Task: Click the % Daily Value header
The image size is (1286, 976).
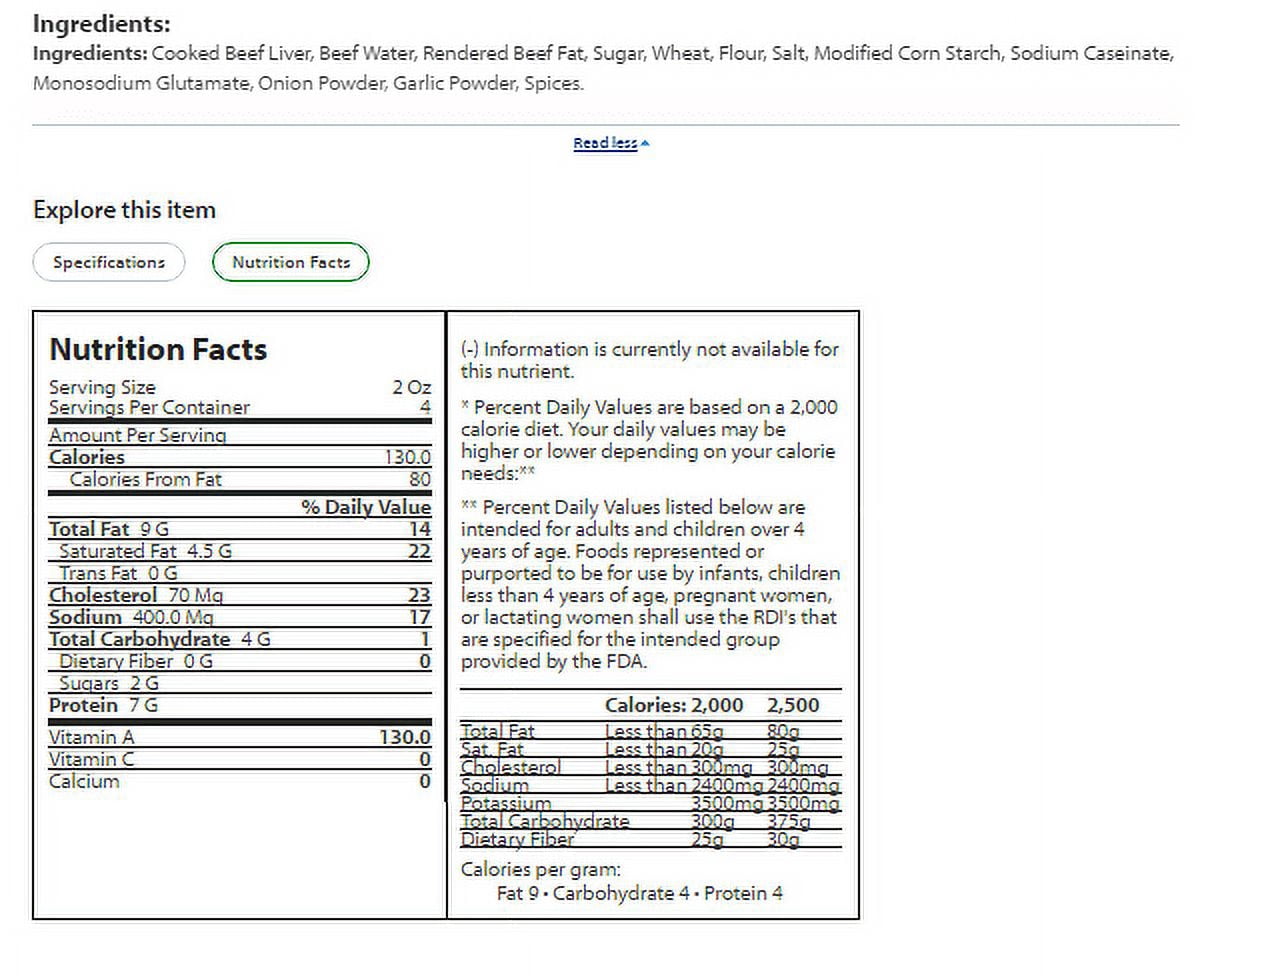Action: [366, 507]
